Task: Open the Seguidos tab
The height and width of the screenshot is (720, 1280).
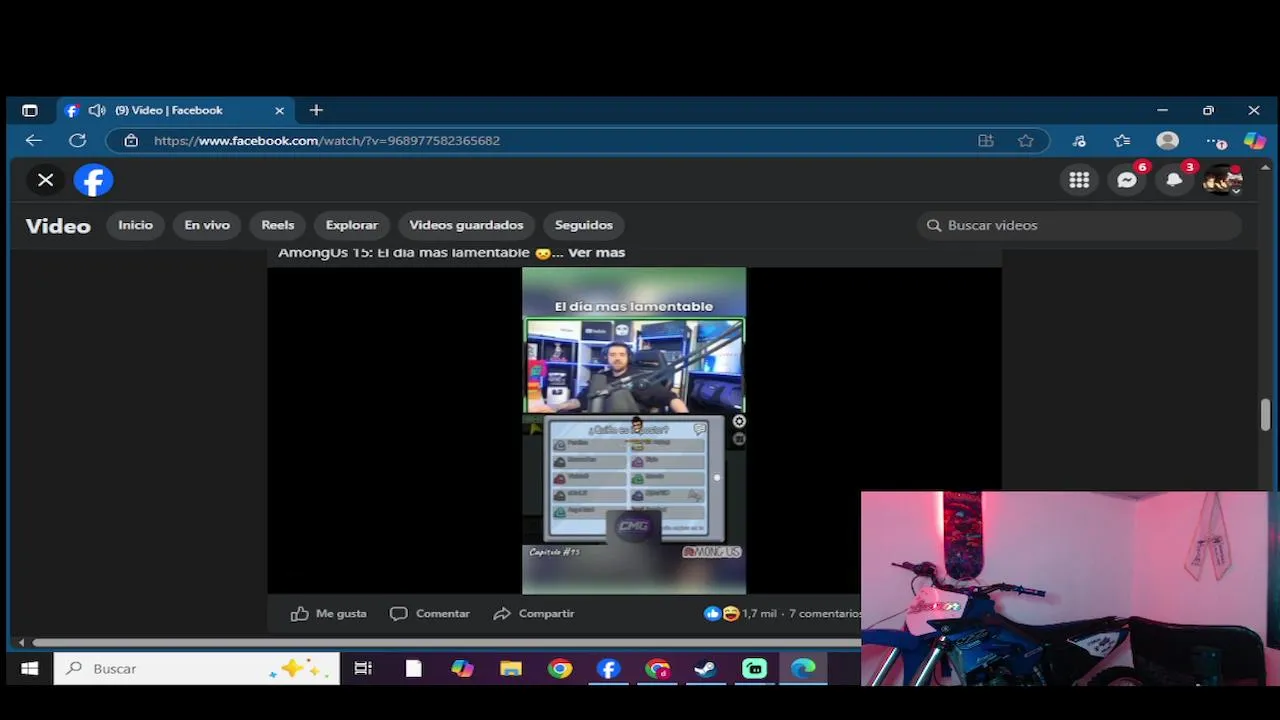Action: click(584, 225)
